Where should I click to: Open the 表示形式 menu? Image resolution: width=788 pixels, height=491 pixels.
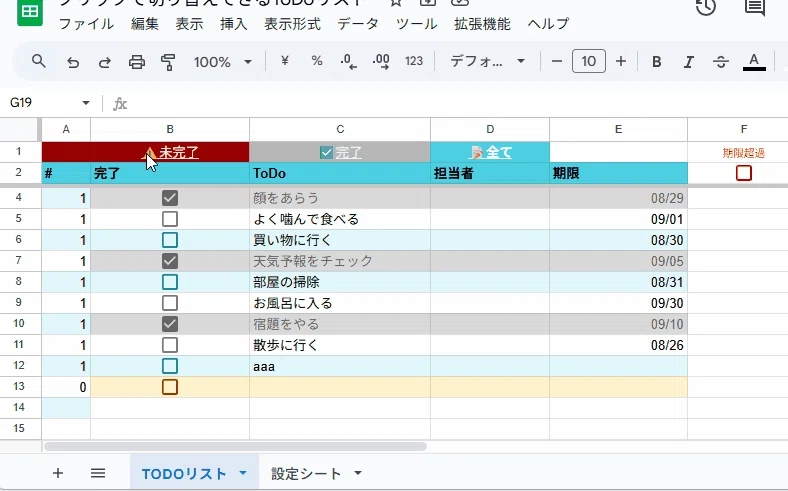(x=292, y=24)
